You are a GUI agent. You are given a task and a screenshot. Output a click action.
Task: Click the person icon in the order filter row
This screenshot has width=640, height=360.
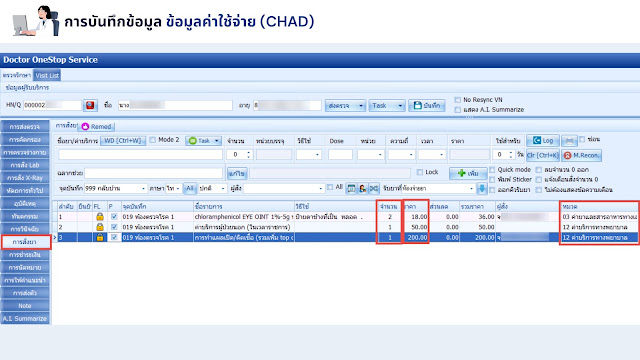[x=362, y=188]
